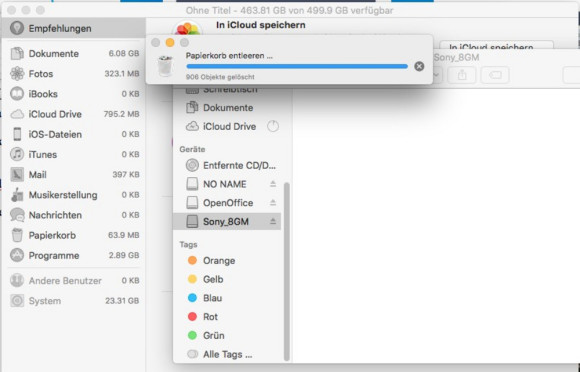
Task: Open NO NAME volume in Finder
Action: [227, 184]
